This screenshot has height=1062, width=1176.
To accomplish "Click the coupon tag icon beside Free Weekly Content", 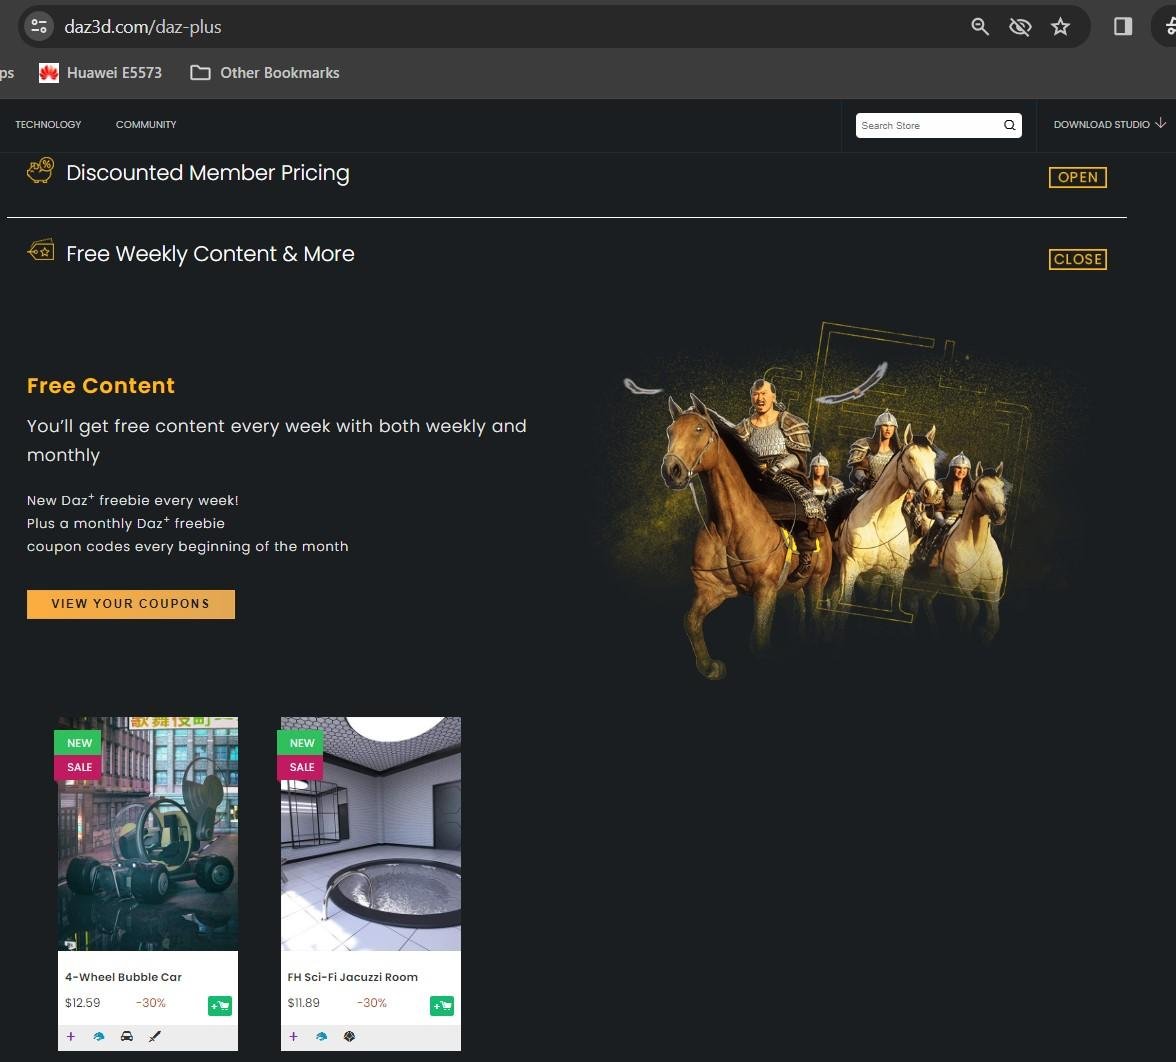I will click(x=41, y=250).
